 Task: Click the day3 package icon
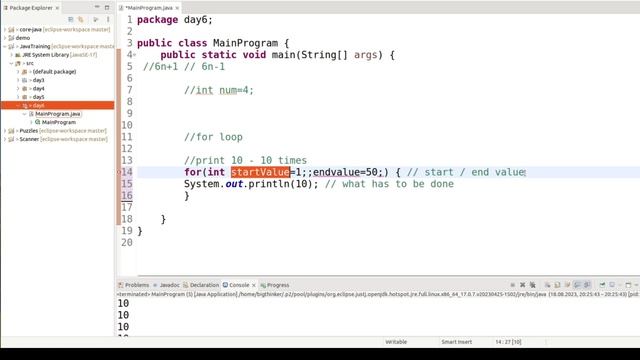(x=24, y=80)
